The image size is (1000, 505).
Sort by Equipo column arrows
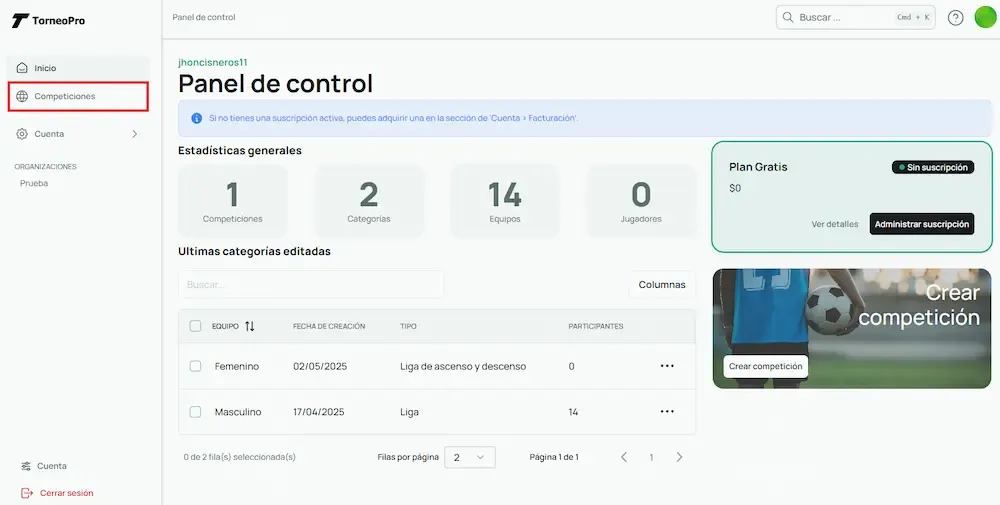(249, 326)
